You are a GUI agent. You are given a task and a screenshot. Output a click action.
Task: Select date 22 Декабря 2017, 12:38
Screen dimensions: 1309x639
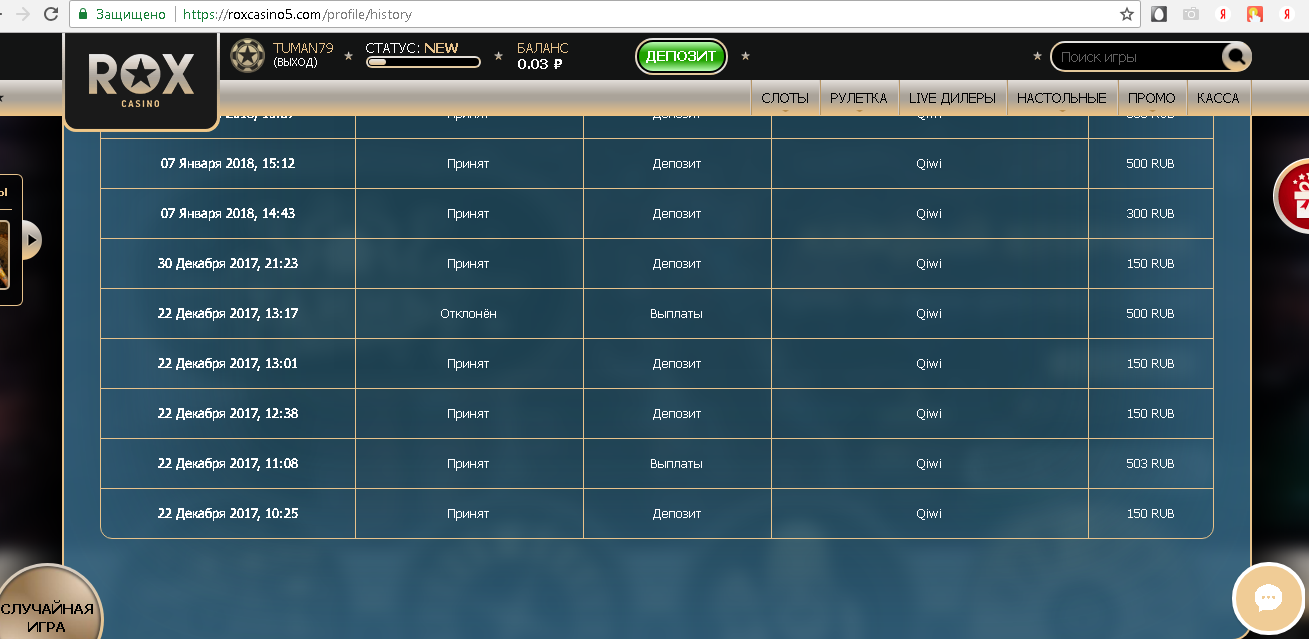[228, 413]
